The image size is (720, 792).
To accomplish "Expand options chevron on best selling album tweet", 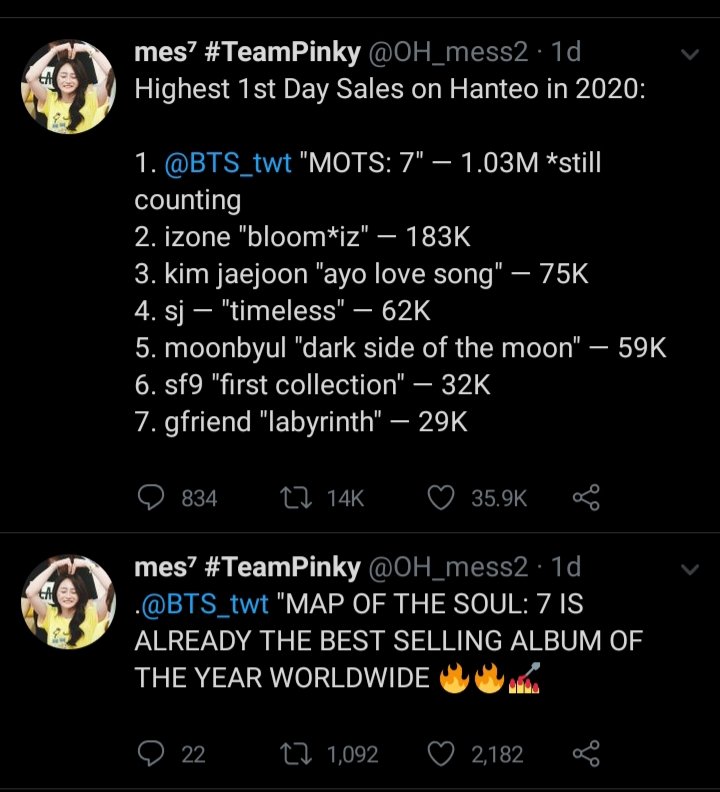I will click(x=689, y=569).
